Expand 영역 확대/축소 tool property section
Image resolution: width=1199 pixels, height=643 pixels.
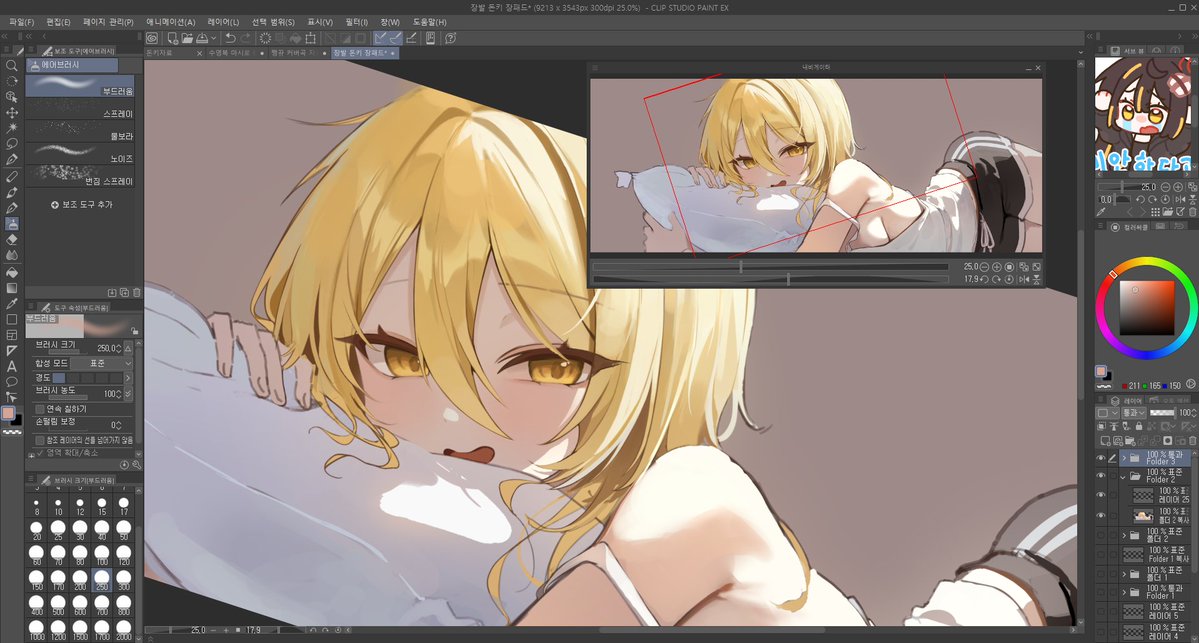[31, 454]
